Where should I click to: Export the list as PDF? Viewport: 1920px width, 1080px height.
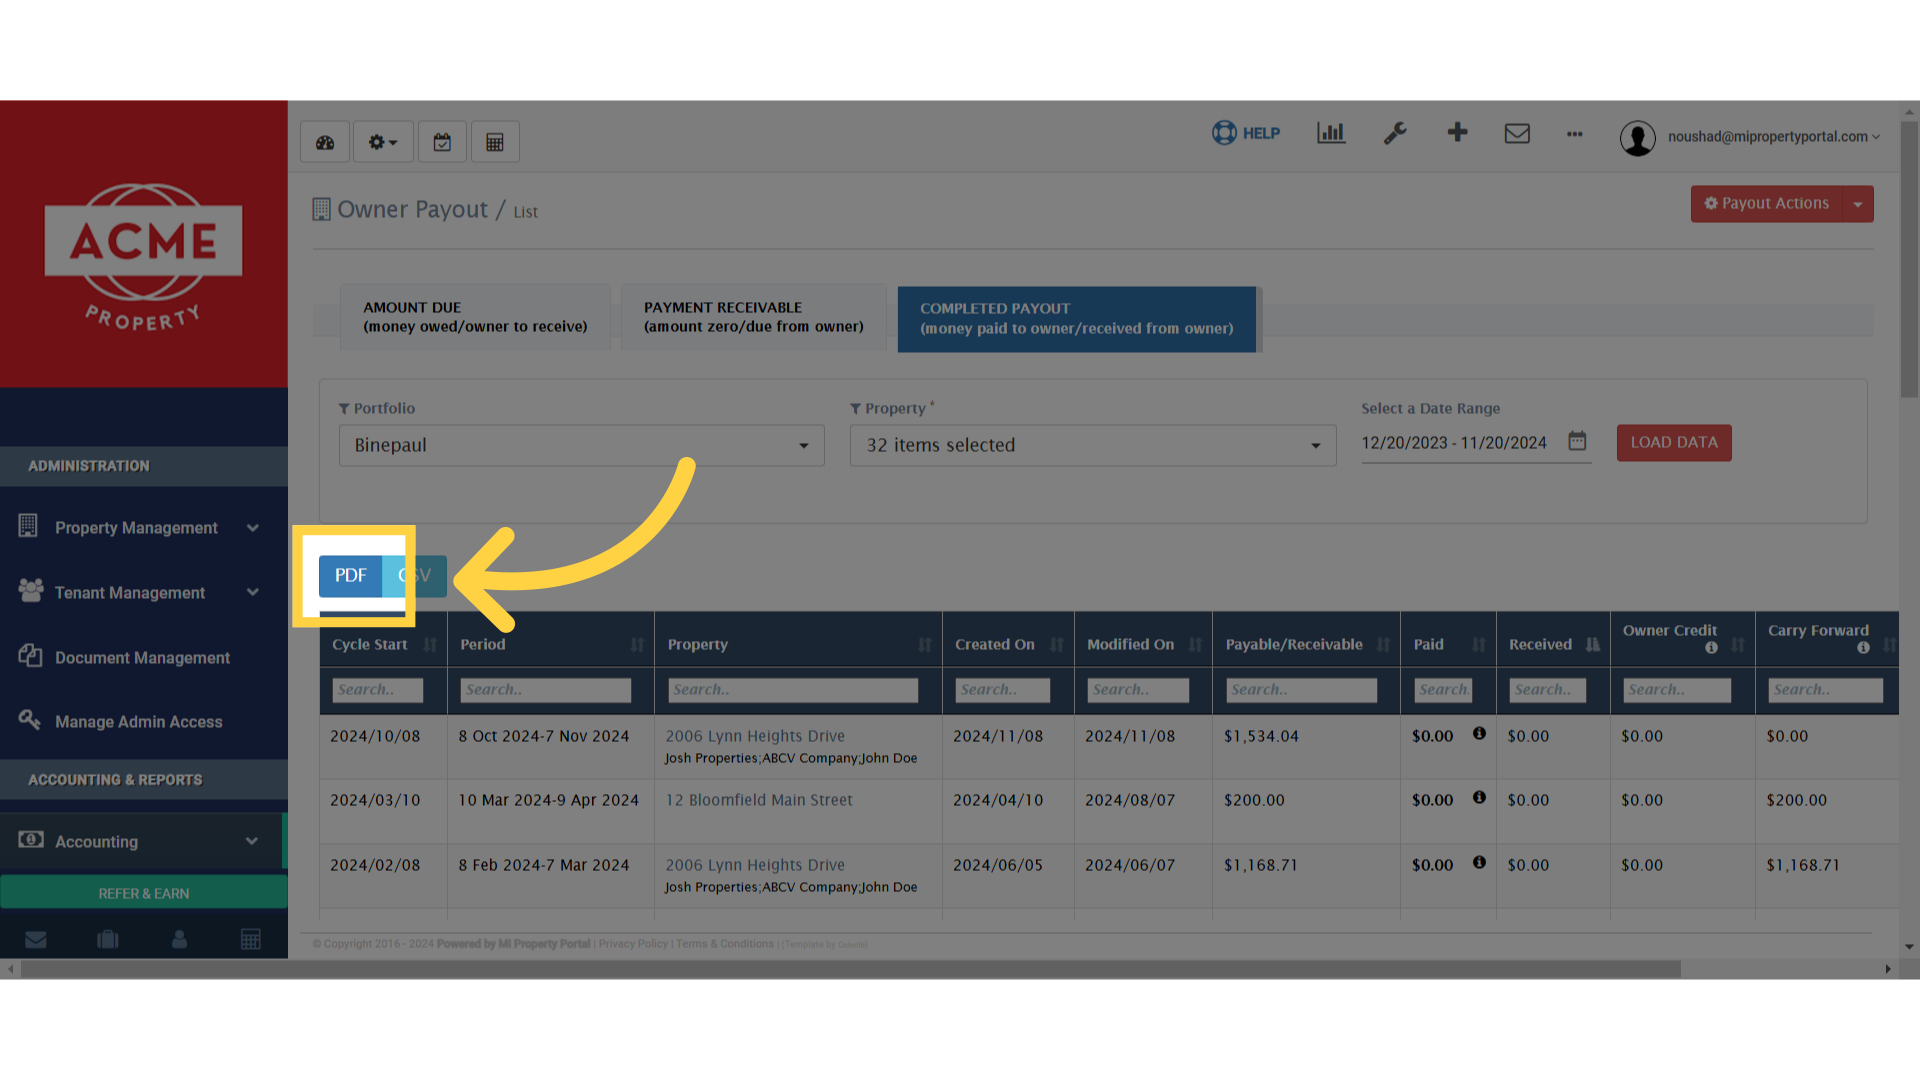tap(350, 576)
